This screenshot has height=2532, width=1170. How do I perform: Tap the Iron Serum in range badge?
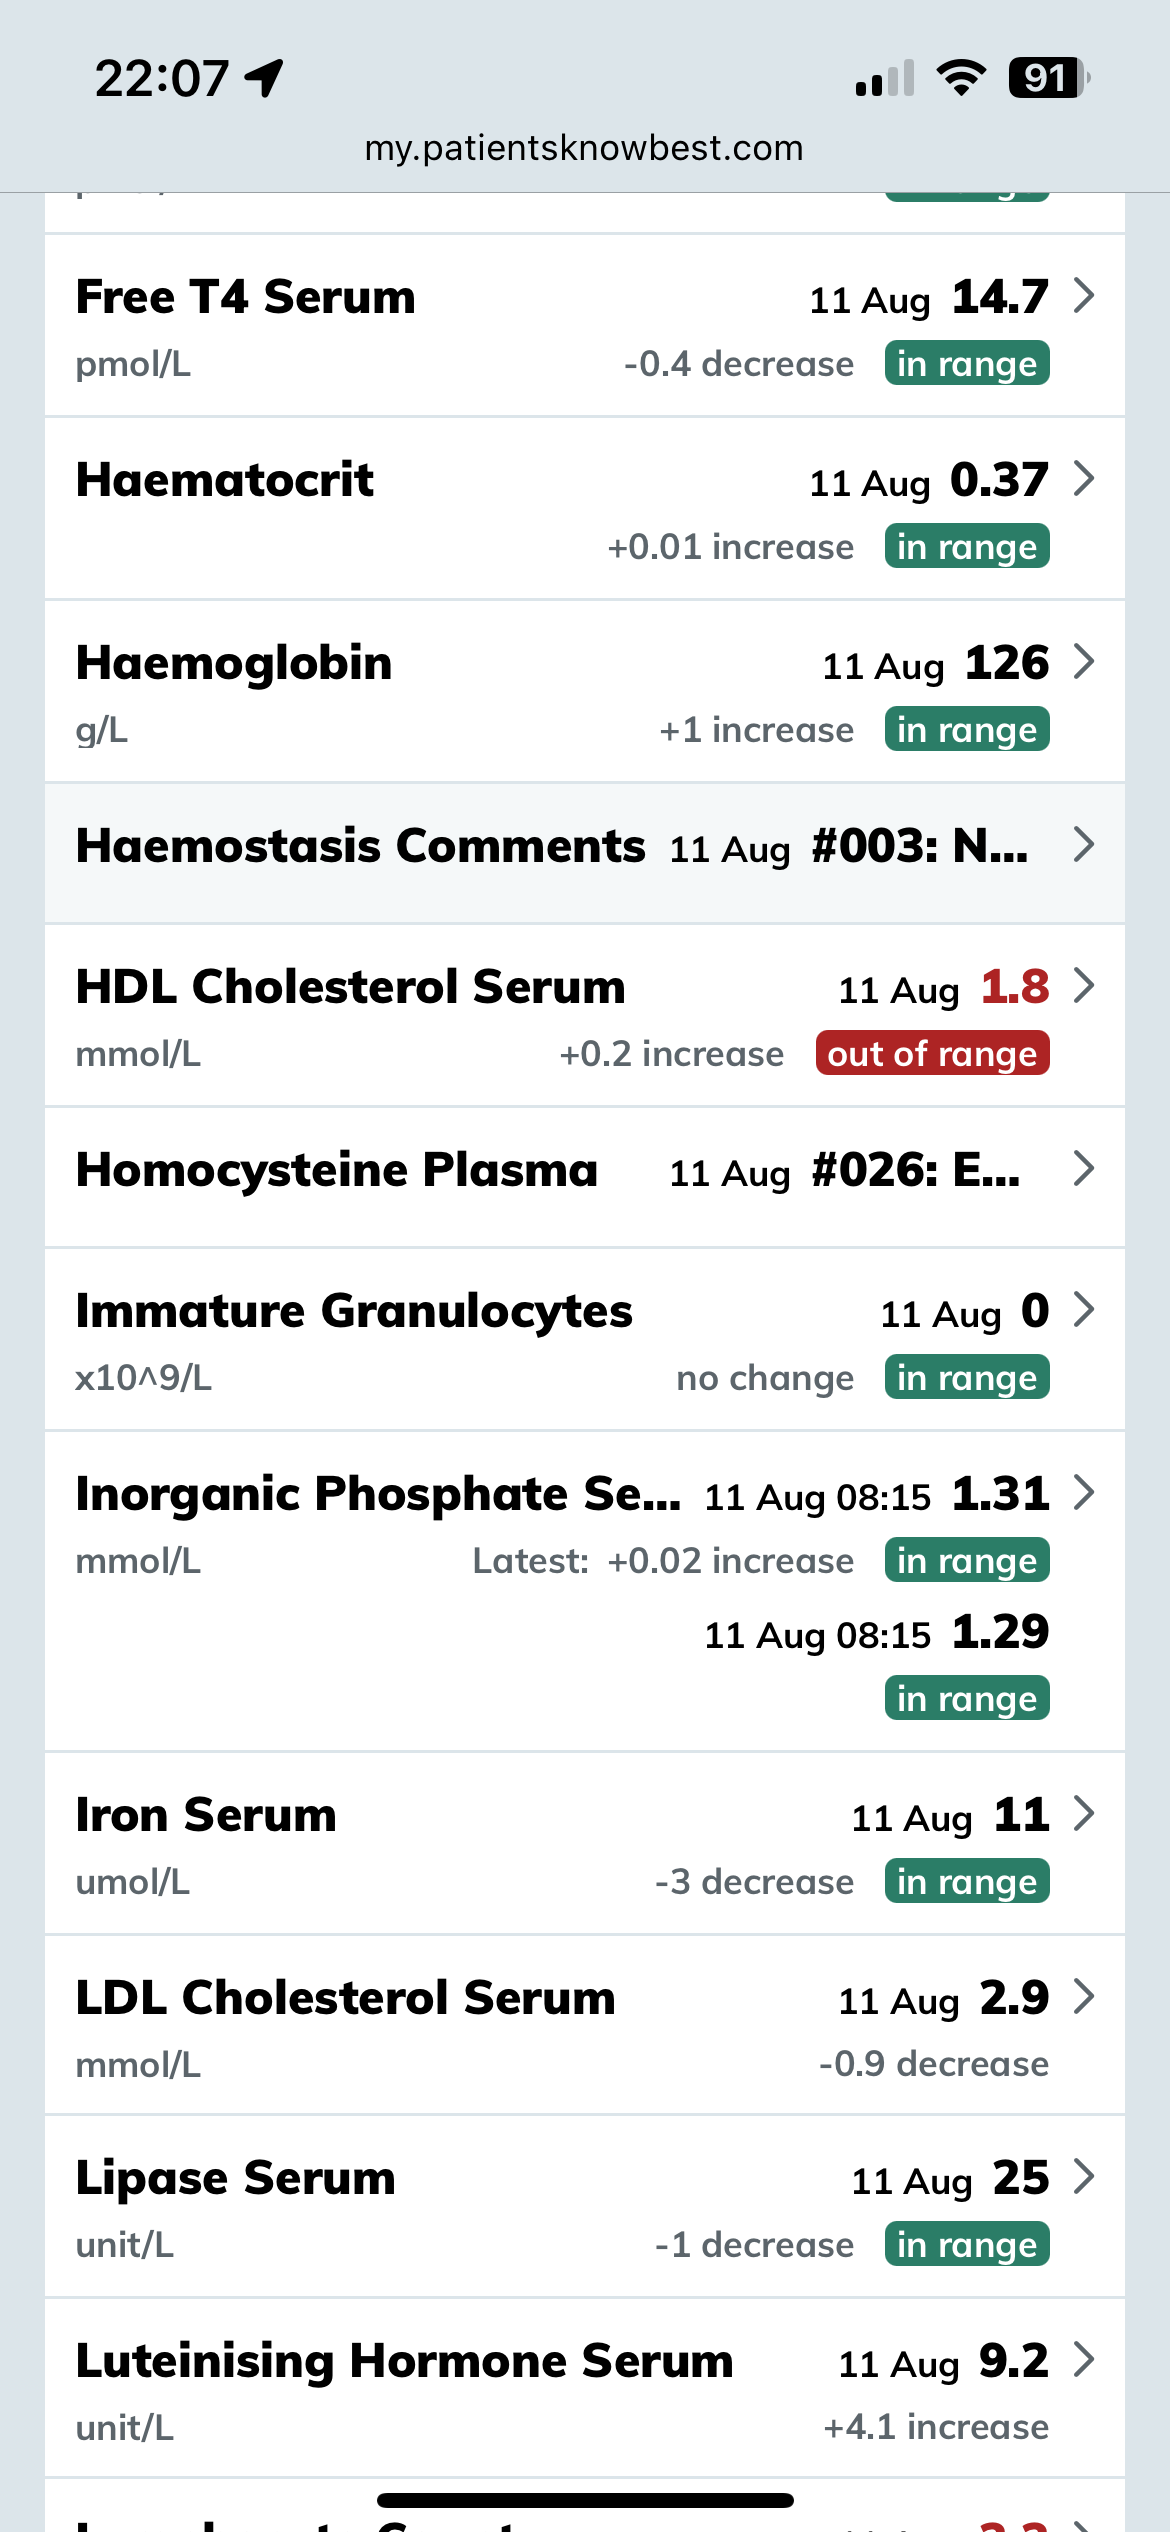click(967, 1882)
